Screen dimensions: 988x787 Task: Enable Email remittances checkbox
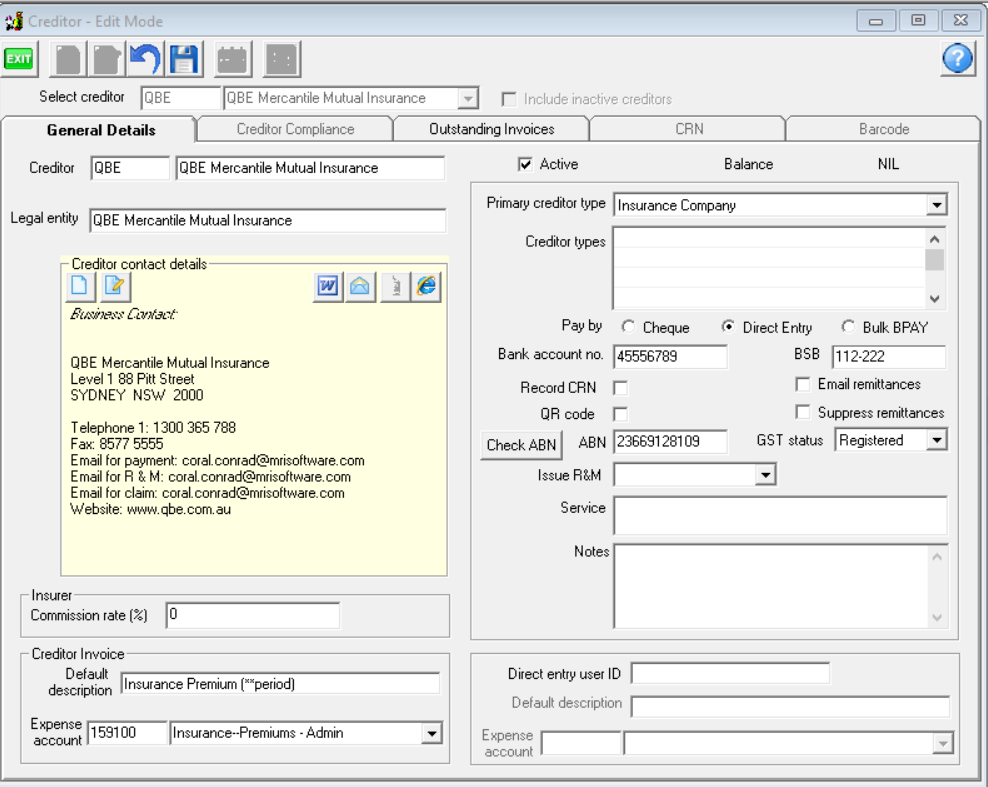point(803,384)
